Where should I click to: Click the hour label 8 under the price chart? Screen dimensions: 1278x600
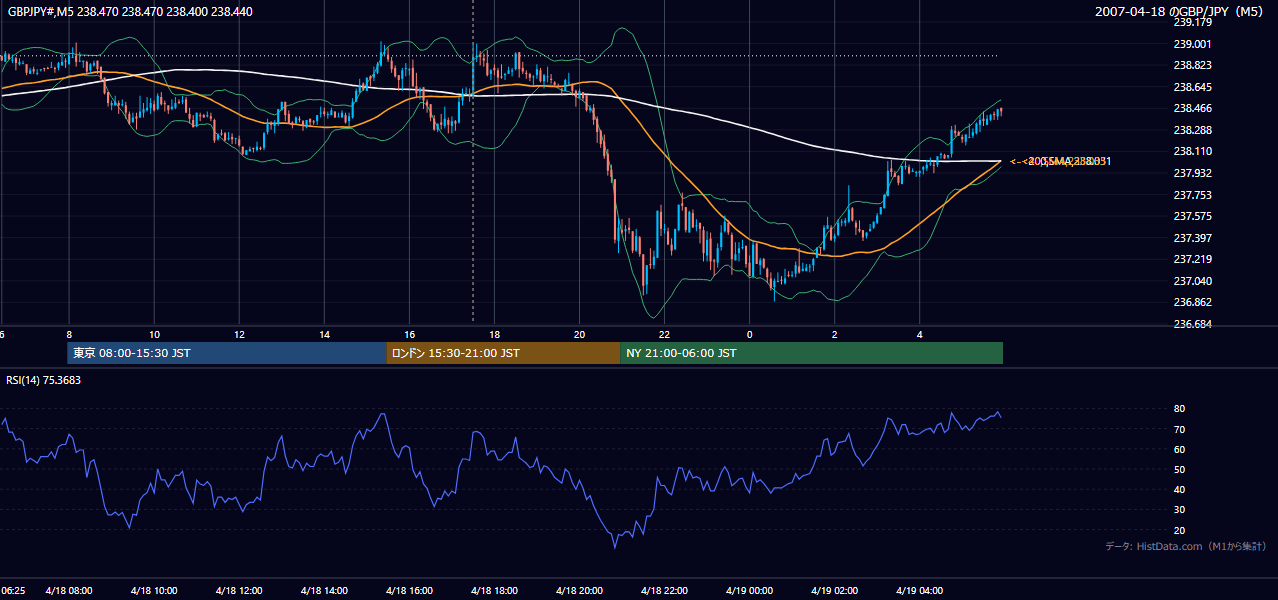(x=69, y=334)
